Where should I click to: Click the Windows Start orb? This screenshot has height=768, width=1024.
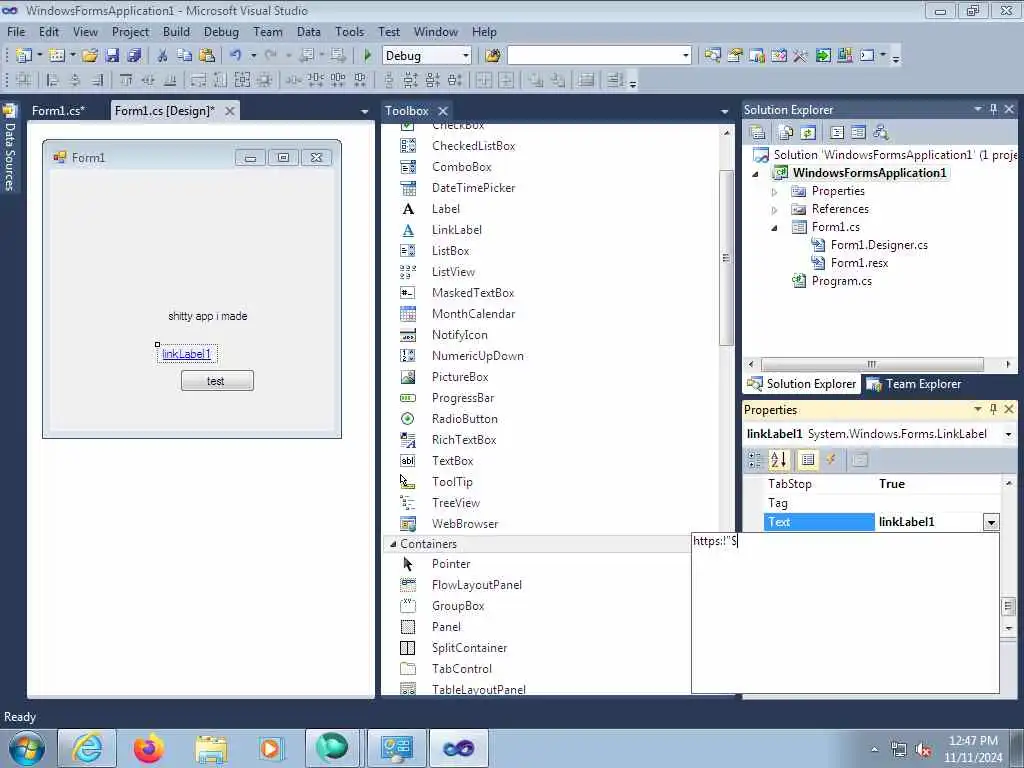[x=27, y=748]
